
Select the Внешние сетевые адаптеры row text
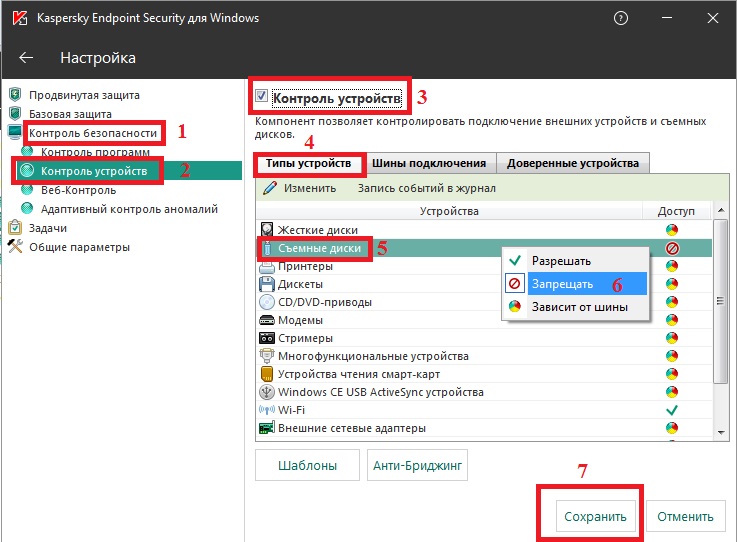[352, 428]
